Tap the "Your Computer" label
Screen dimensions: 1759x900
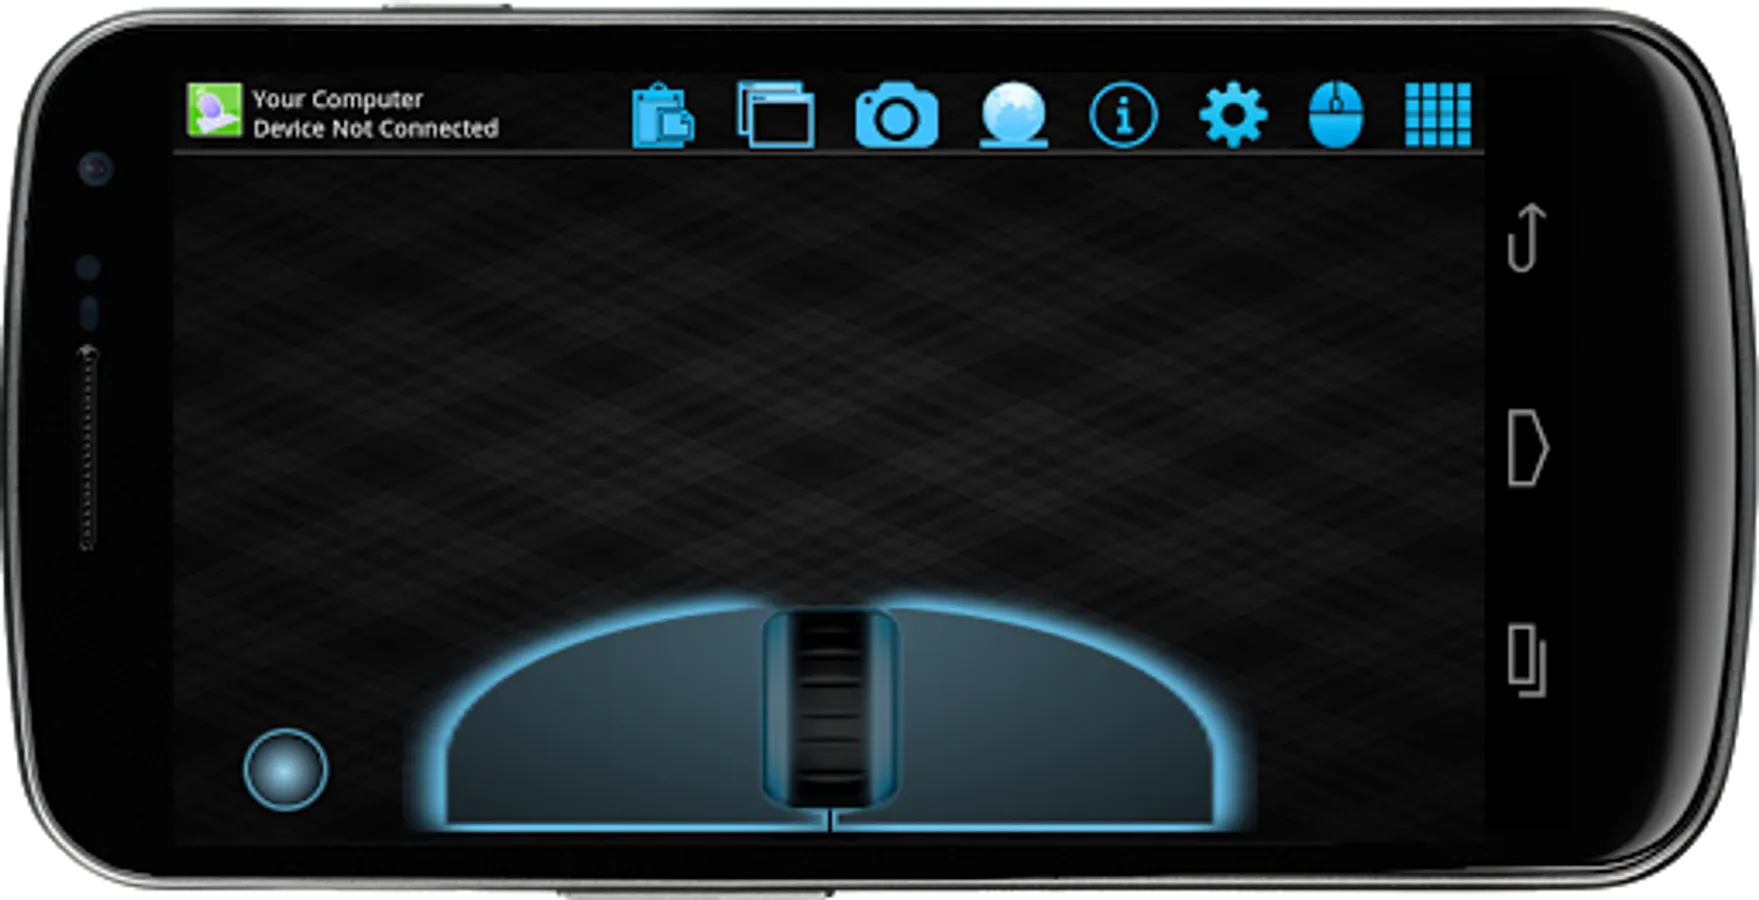[337, 99]
